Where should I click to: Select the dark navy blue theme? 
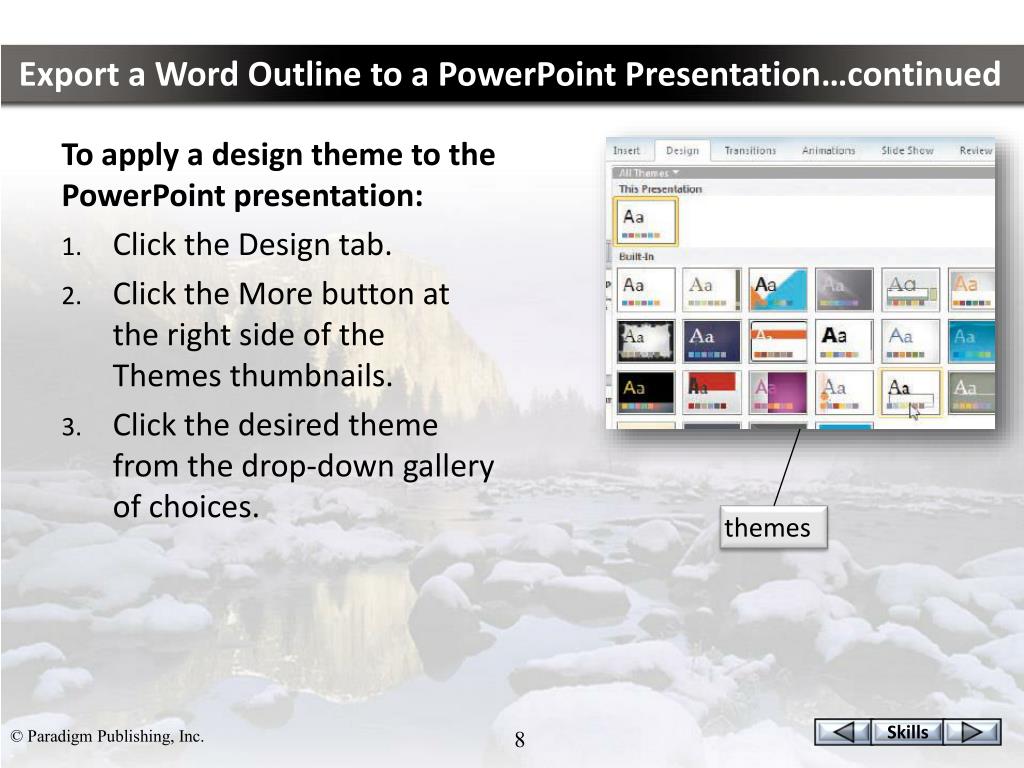pyautogui.click(x=712, y=341)
